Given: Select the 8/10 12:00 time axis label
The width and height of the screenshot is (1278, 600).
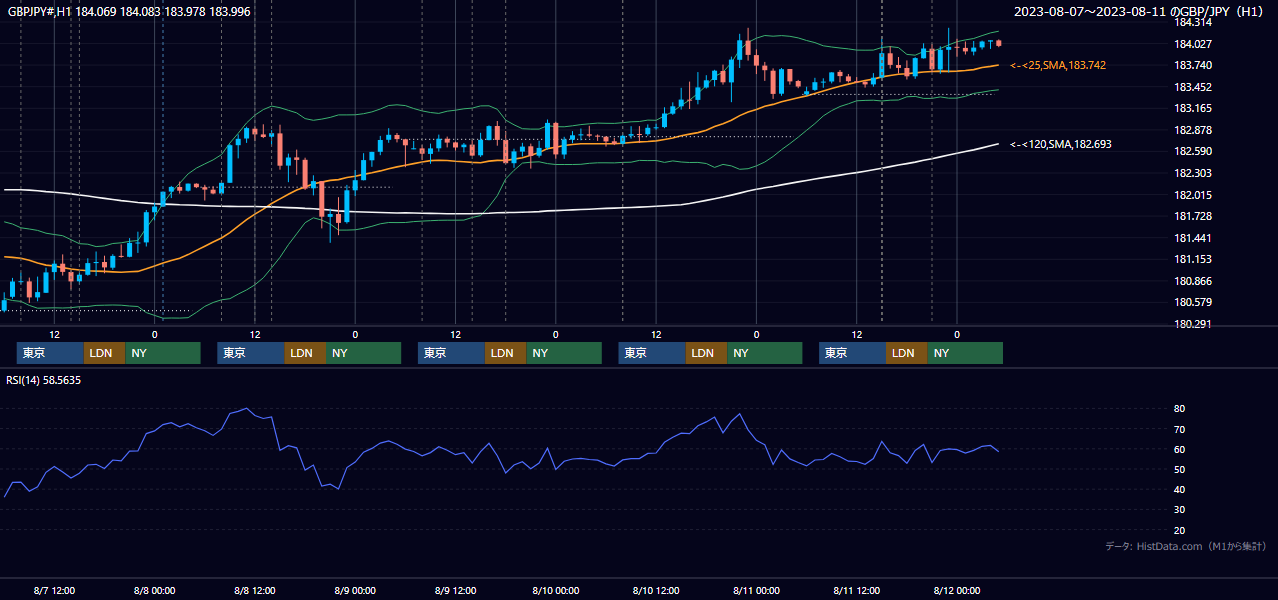Looking at the screenshot, I should (x=655, y=591).
